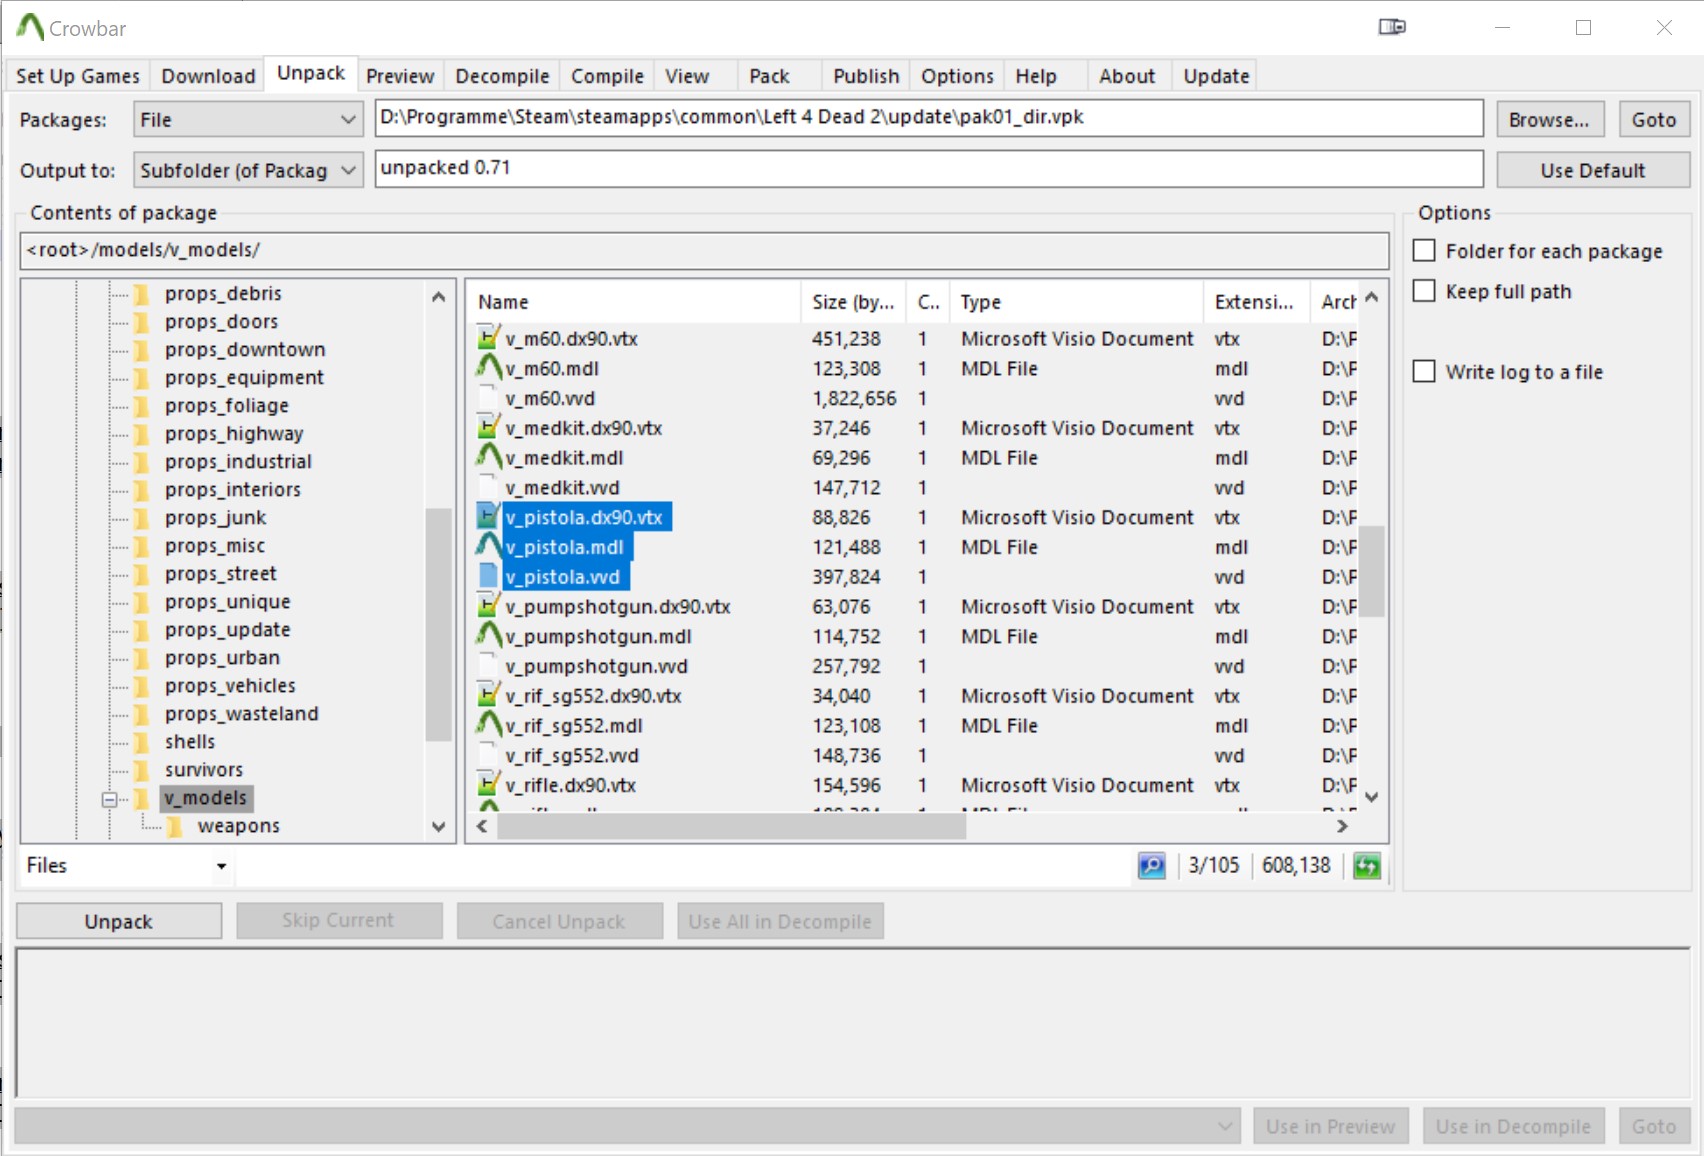1704x1156 pixels.
Task: Click the v_rifle.dx90.vtx file icon
Action: [x=488, y=785]
